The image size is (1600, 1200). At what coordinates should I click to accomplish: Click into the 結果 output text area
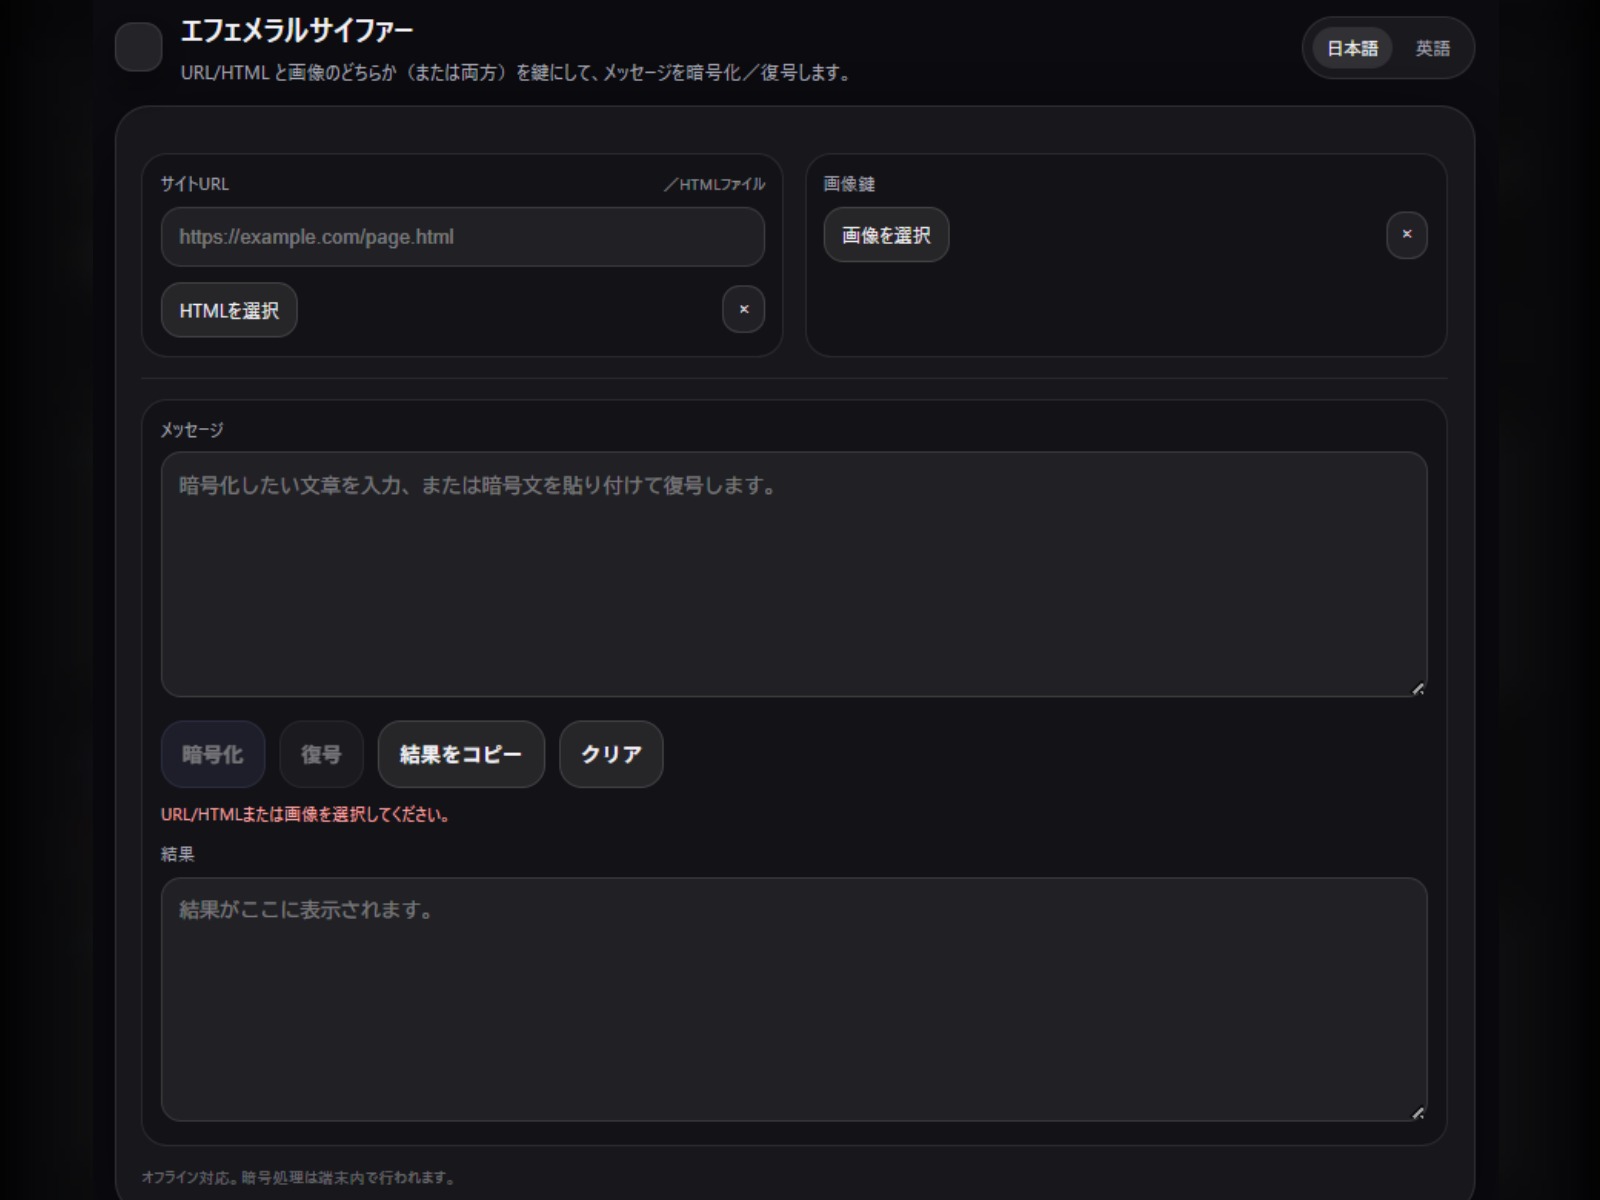(793, 999)
